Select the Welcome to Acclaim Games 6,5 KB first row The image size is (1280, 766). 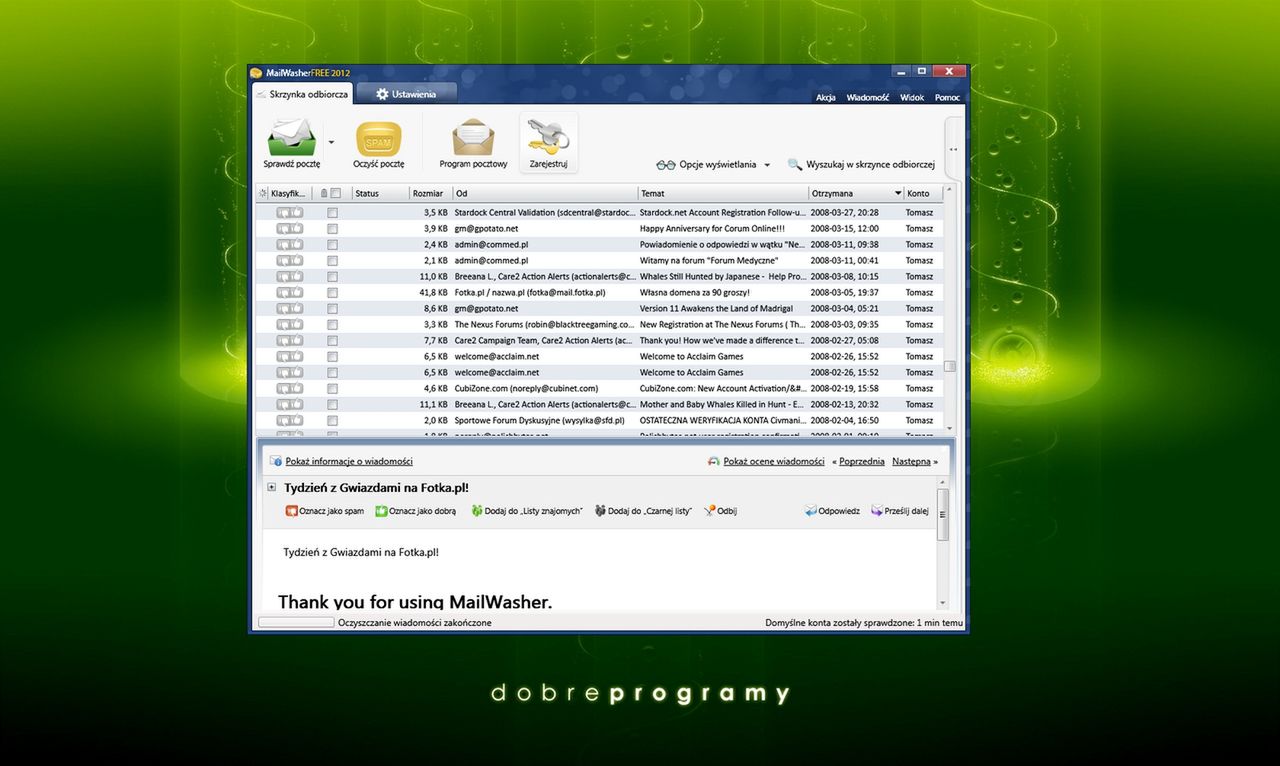(599, 357)
